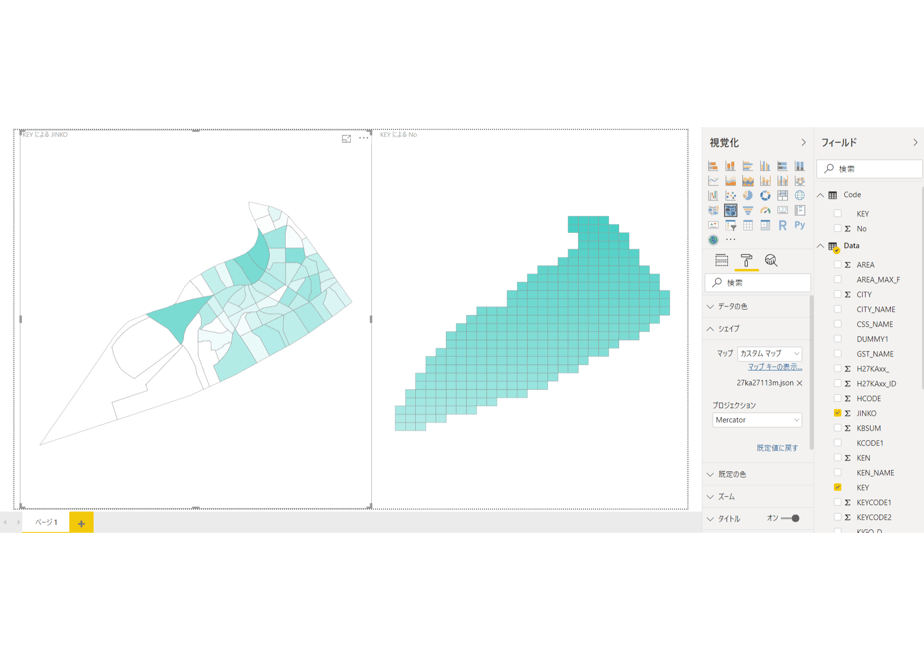Viewport: 924px width, 660px height.
Task: Check the AREA field checkbox
Action: pos(837,265)
